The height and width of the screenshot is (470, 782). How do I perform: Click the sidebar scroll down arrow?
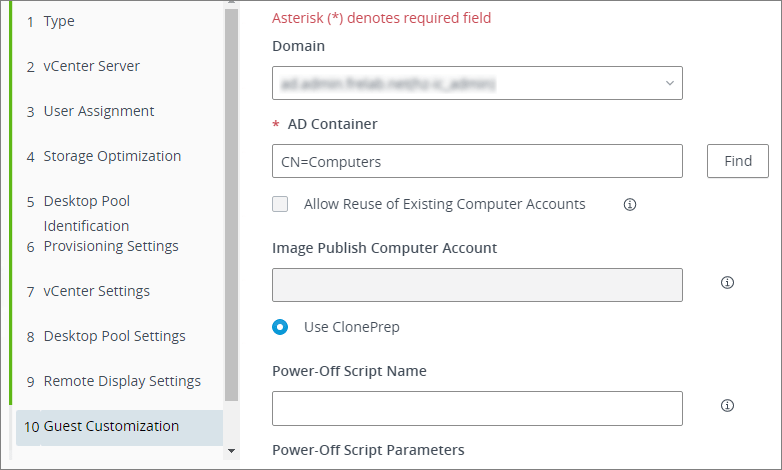coord(232,451)
